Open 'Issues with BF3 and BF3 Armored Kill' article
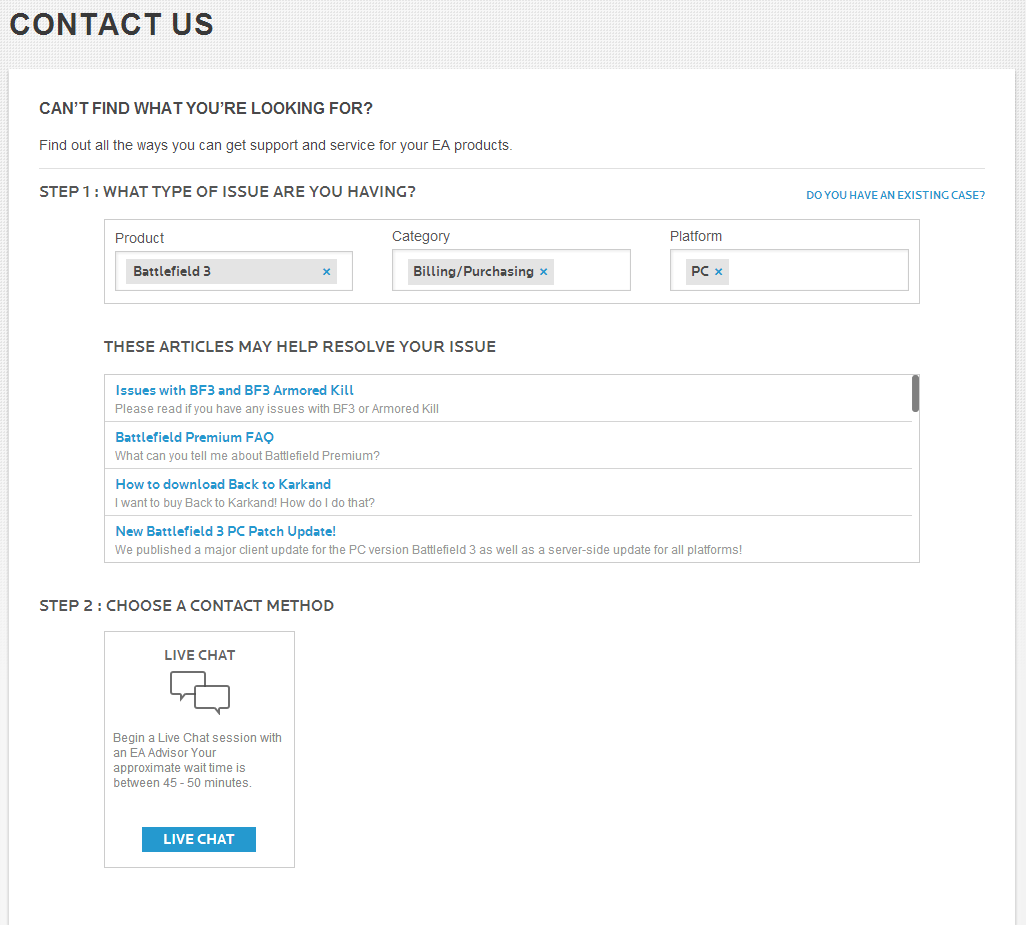The height and width of the screenshot is (925, 1026). 234,390
